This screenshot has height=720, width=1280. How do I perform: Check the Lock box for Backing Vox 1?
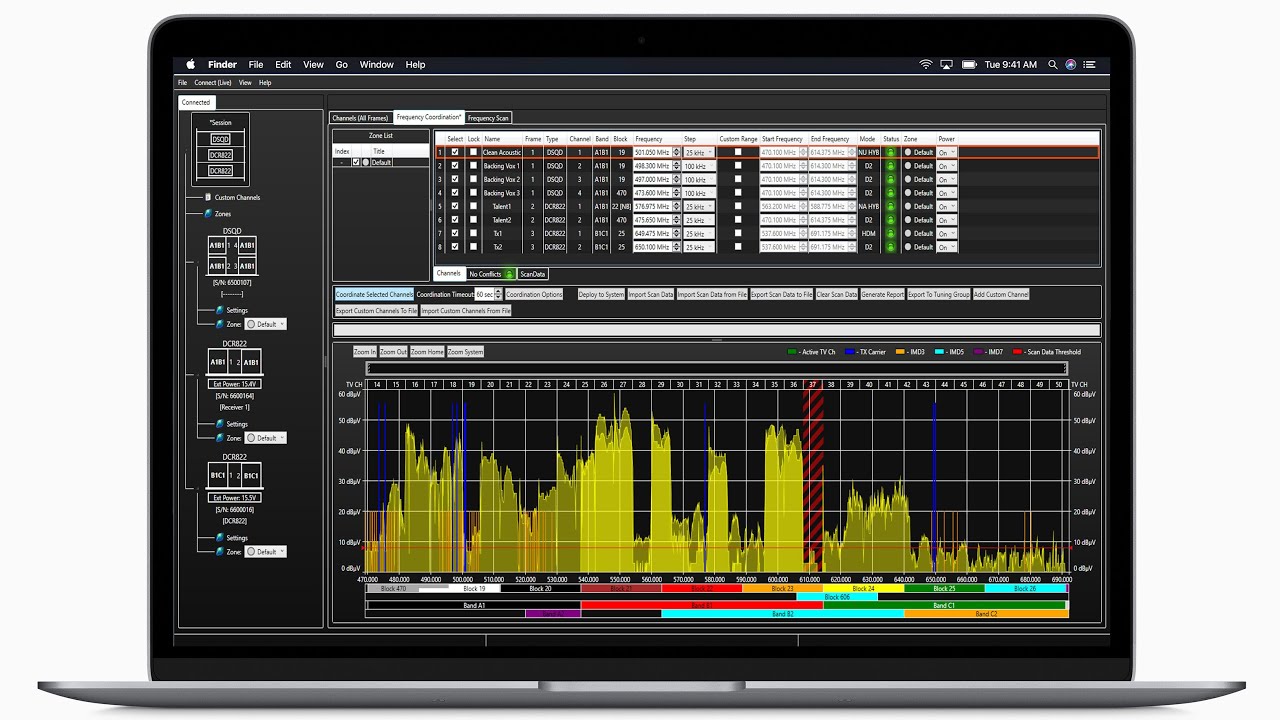tap(474, 166)
